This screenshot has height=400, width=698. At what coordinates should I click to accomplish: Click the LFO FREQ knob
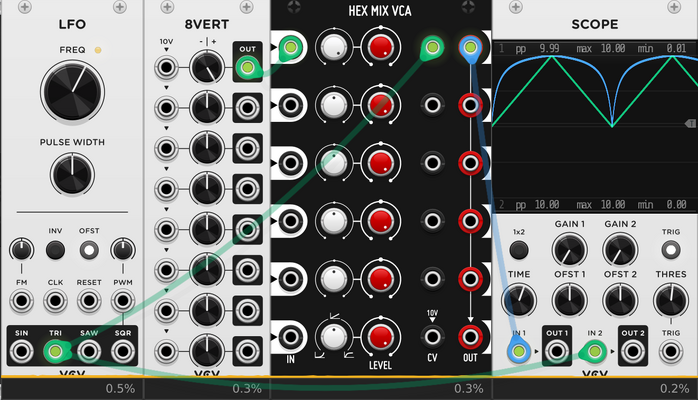(73, 92)
